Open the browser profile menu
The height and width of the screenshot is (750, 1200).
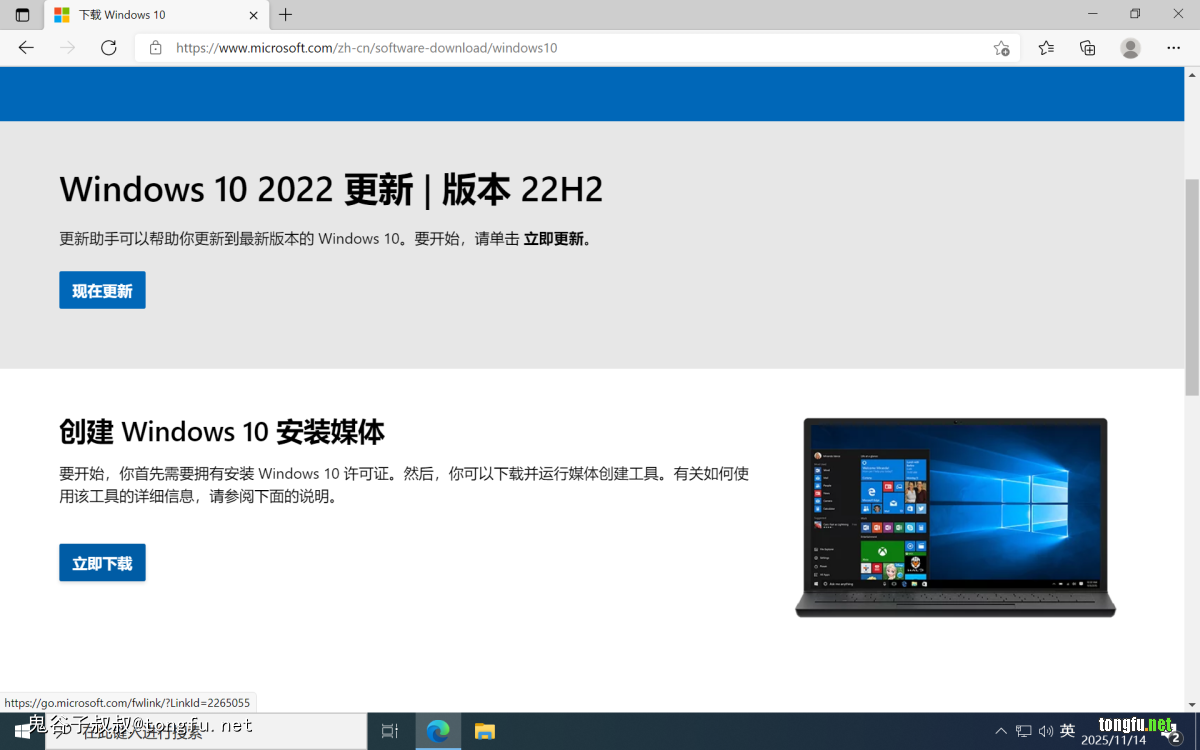[1130, 48]
